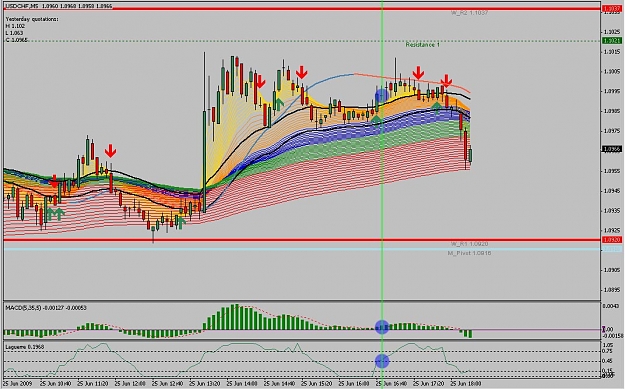Select the light blue M_Pivot horizontal line

[x=302, y=249]
